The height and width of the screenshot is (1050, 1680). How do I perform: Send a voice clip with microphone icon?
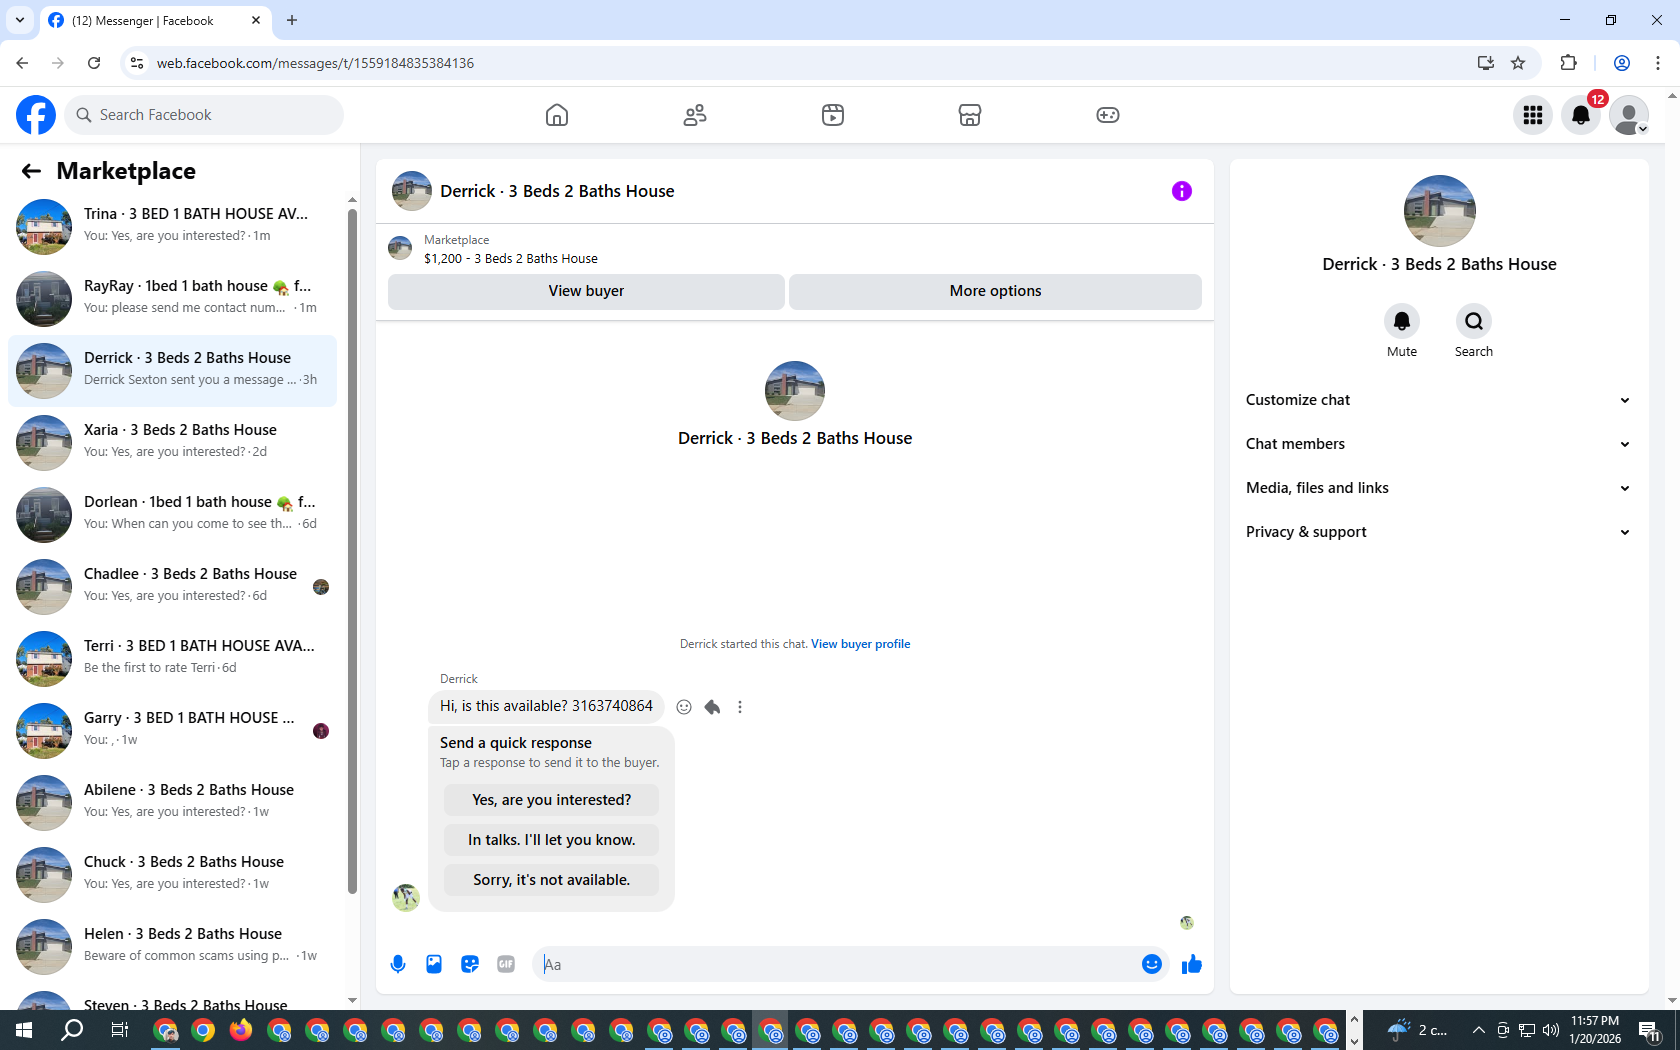pyautogui.click(x=398, y=964)
